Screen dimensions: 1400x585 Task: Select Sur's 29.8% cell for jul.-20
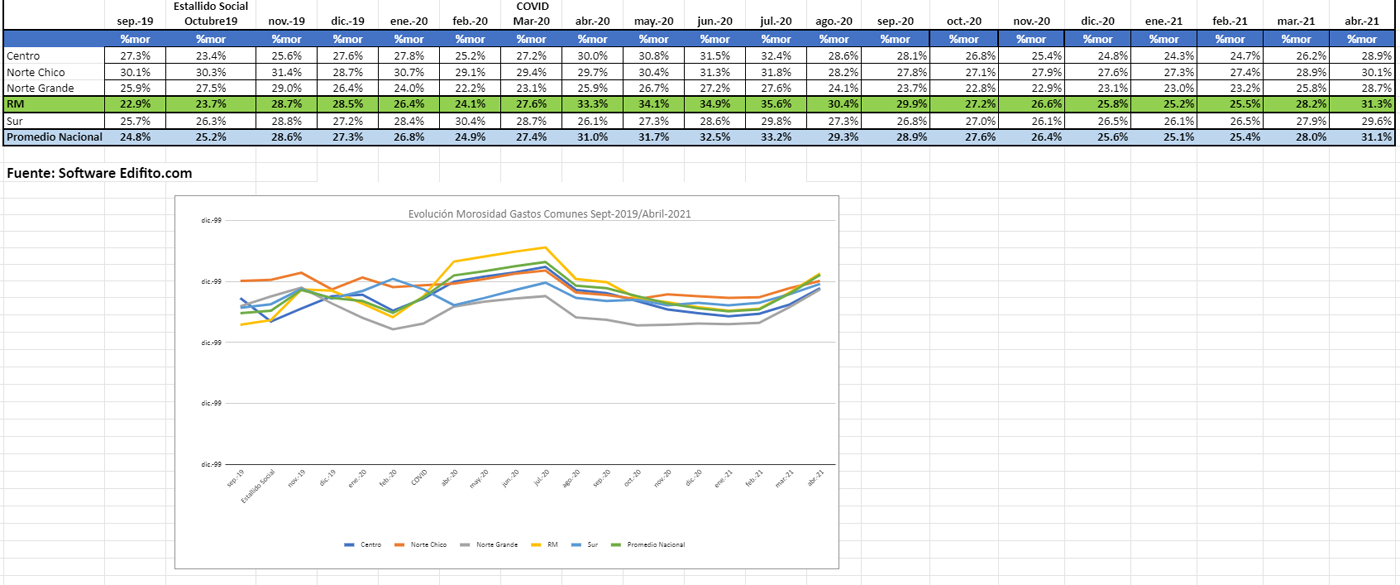point(776,121)
